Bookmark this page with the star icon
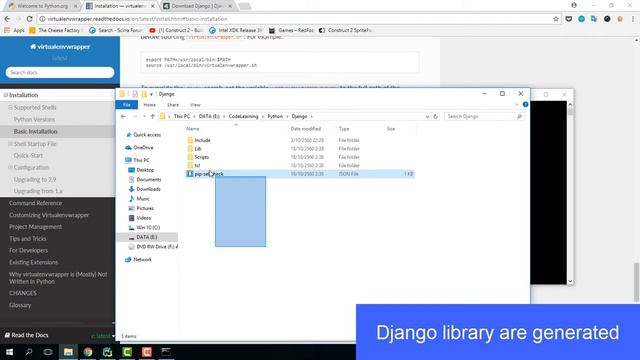This screenshot has height=360, width=640. click(556, 19)
